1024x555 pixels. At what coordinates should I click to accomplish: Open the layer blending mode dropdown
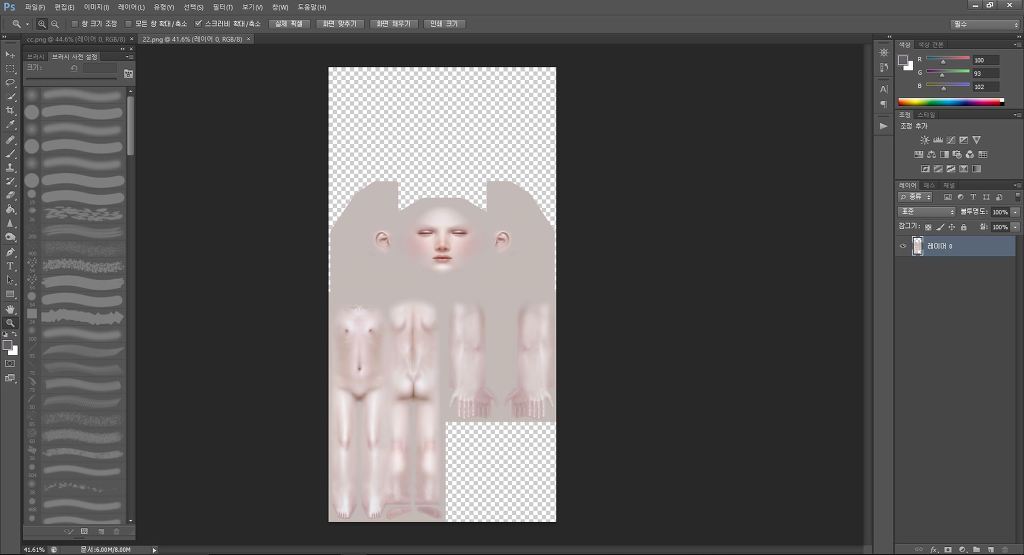926,212
